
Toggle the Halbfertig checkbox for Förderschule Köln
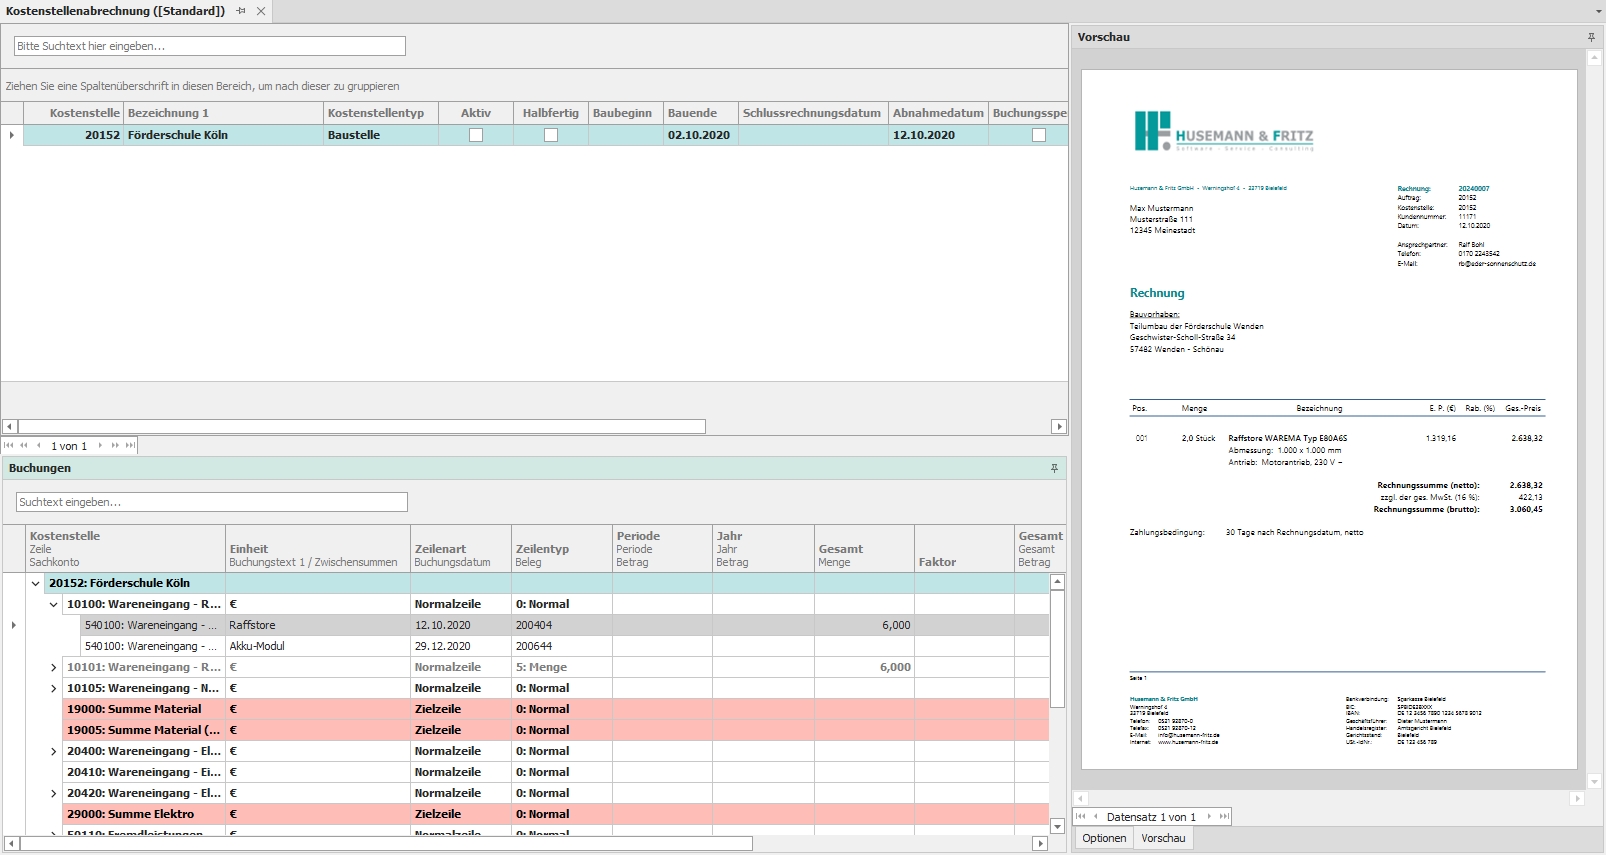551,135
